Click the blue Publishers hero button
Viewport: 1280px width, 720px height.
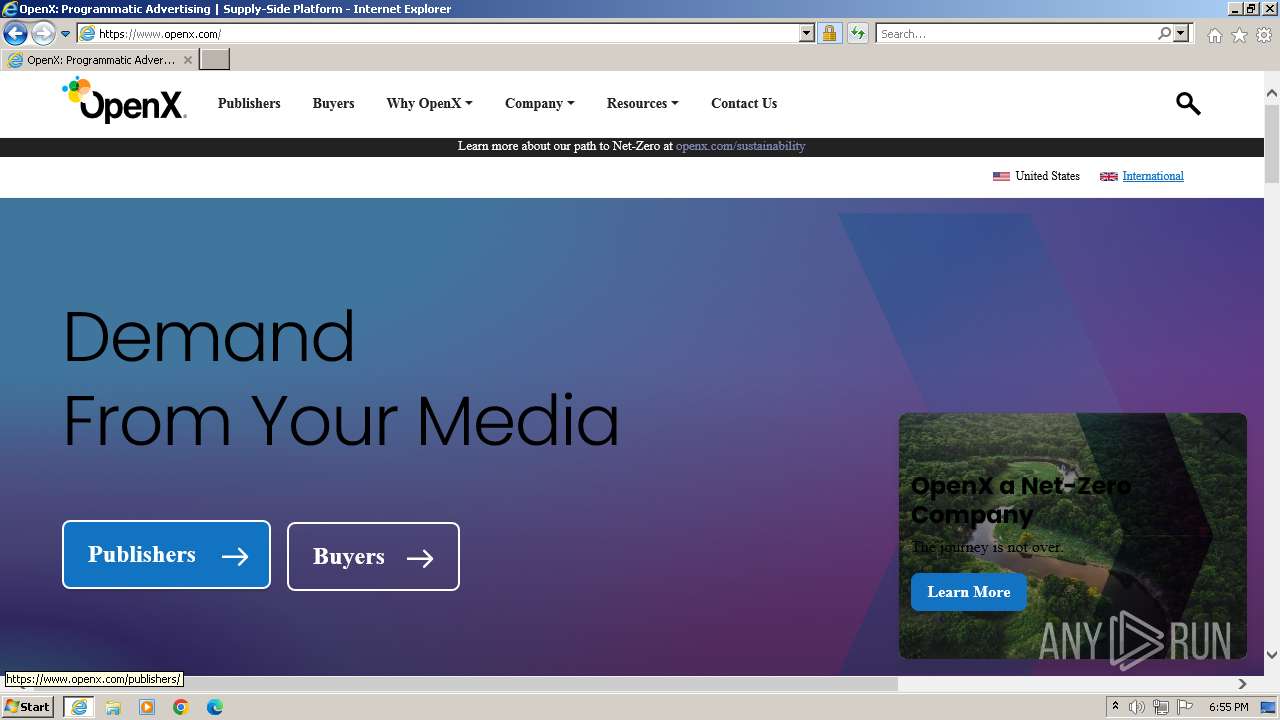point(166,555)
